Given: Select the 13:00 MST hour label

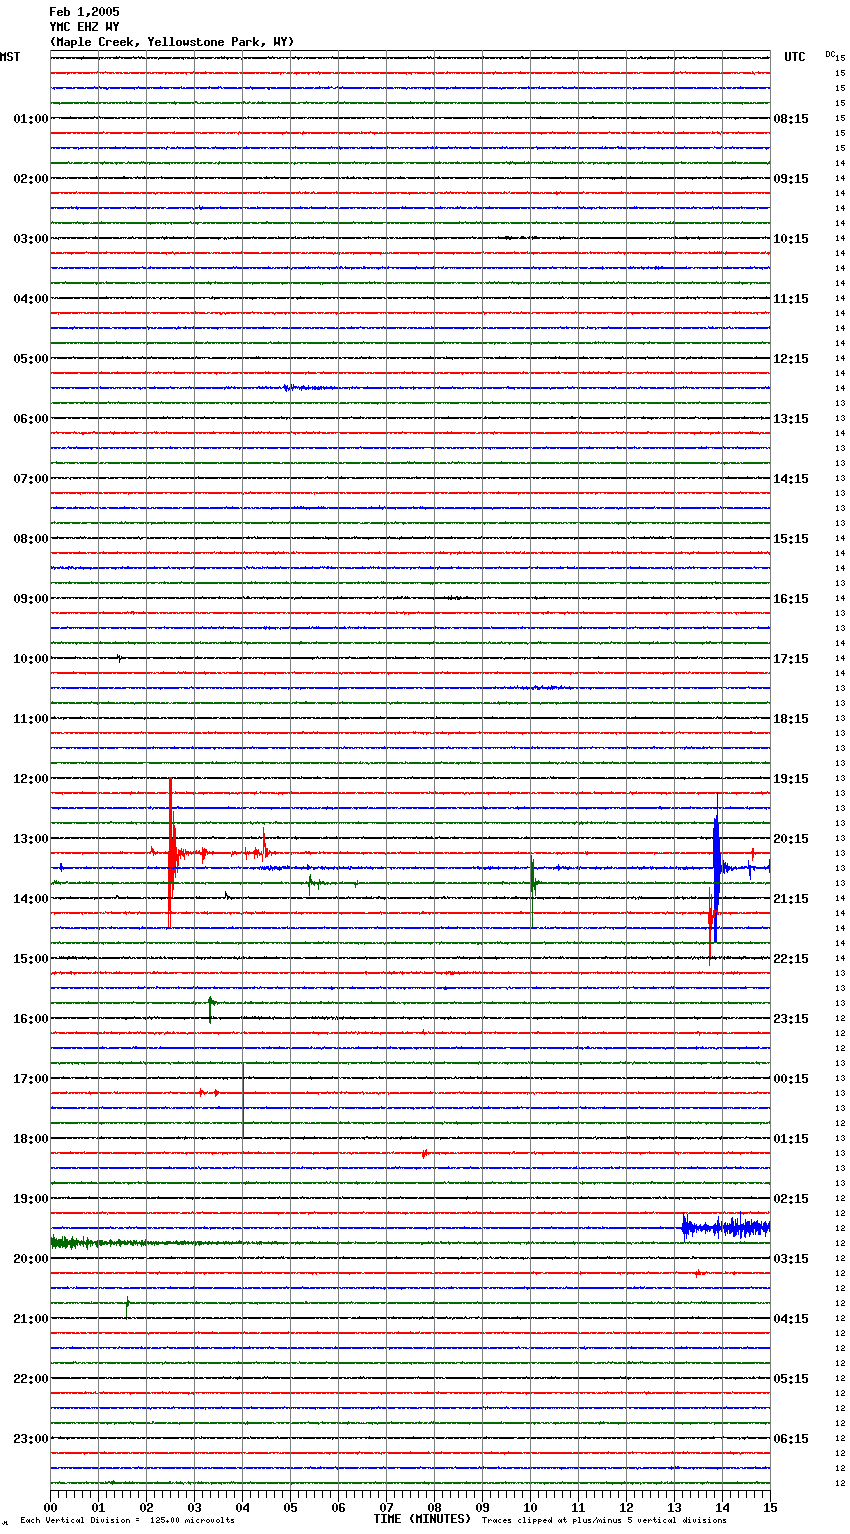Looking at the screenshot, I should click(31, 839).
